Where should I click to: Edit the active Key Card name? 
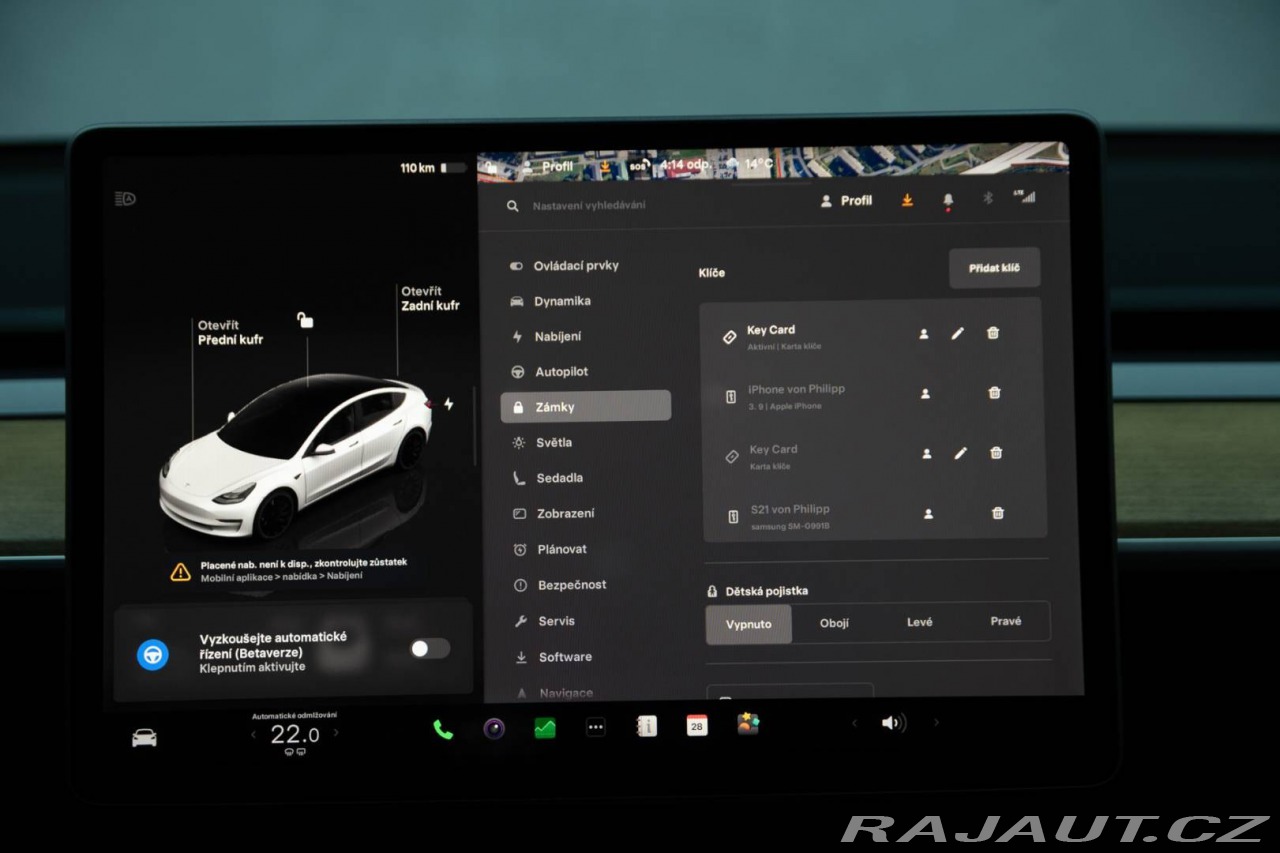(957, 334)
